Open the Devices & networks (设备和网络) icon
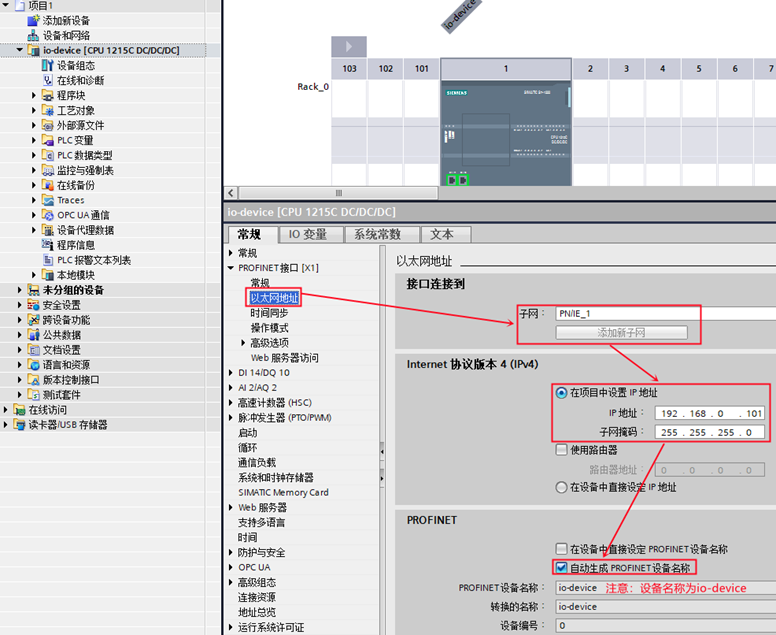 [x=33, y=35]
